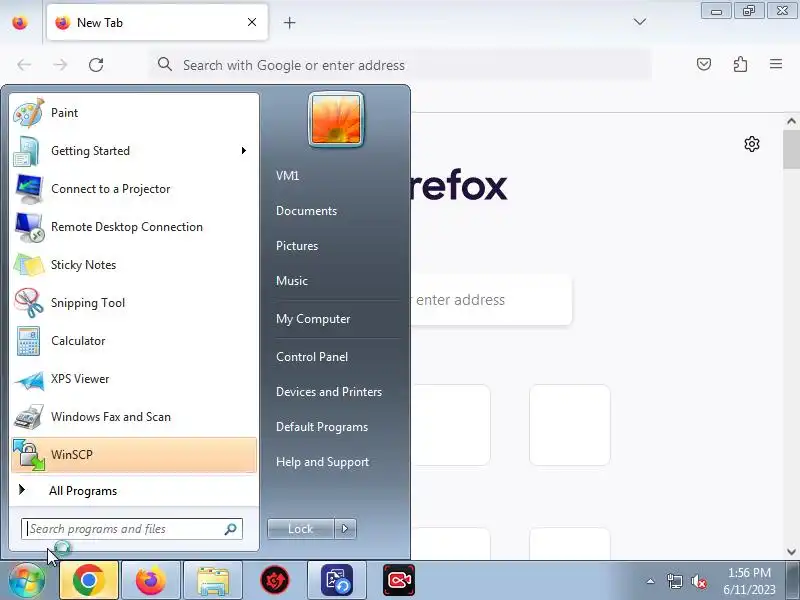The image size is (800, 600).
Task: Open the Firefox hamburger menu
Action: [x=776, y=64]
